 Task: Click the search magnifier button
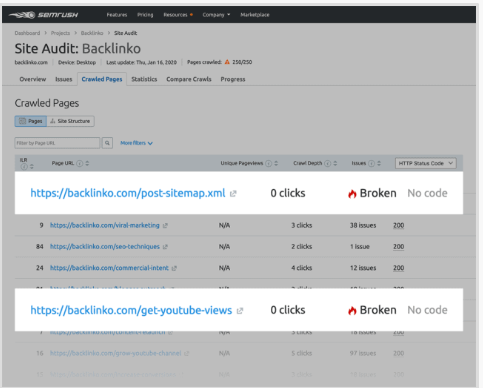pyautogui.click(x=107, y=143)
